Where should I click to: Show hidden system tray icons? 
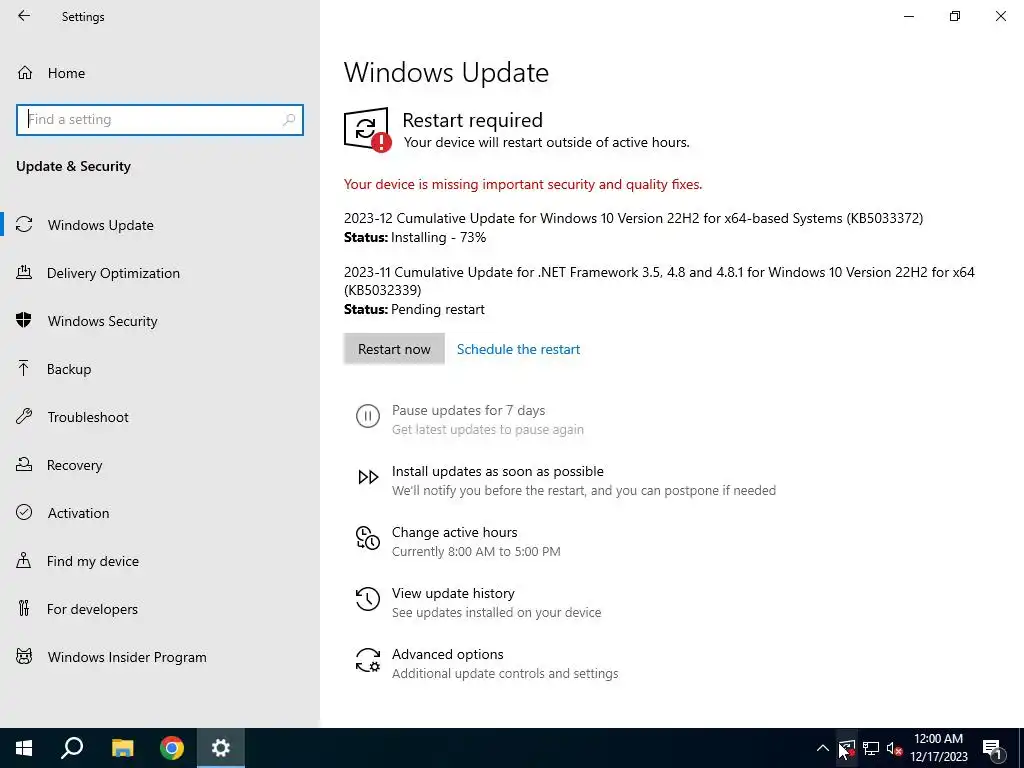pyautogui.click(x=823, y=748)
